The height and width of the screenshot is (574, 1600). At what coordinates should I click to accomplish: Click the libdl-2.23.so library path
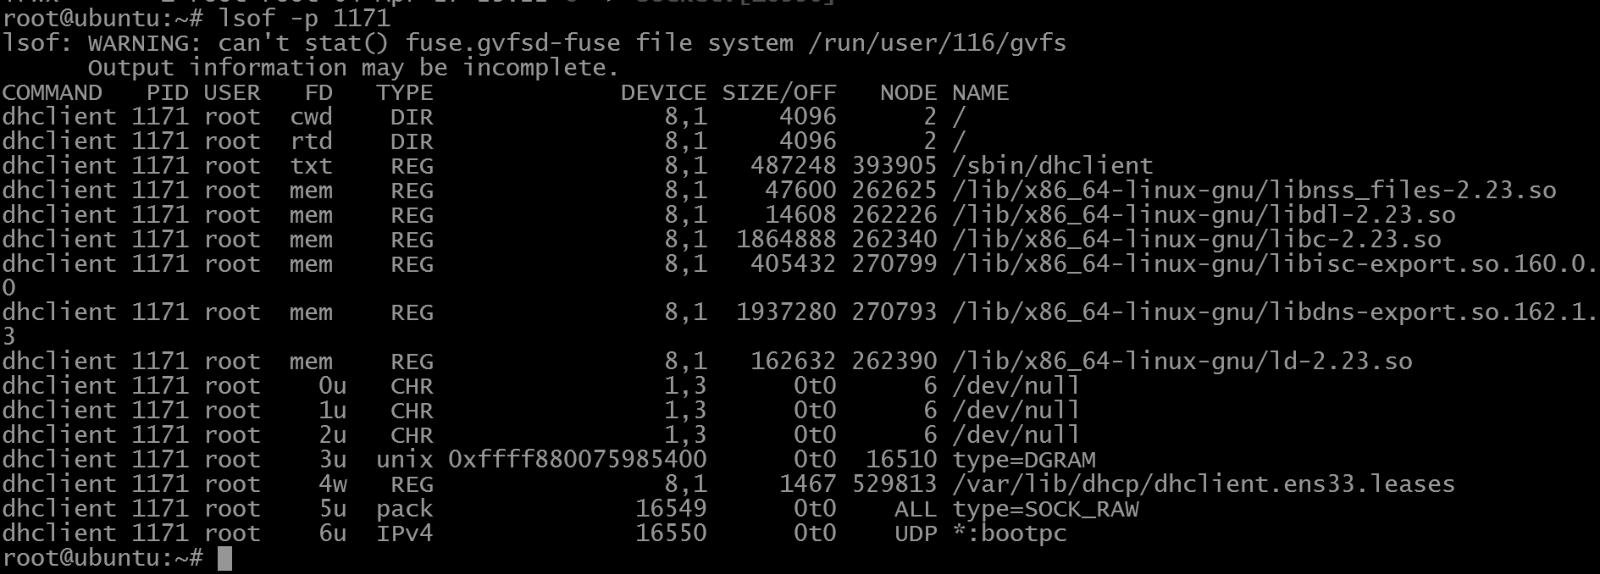coord(1203,215)
